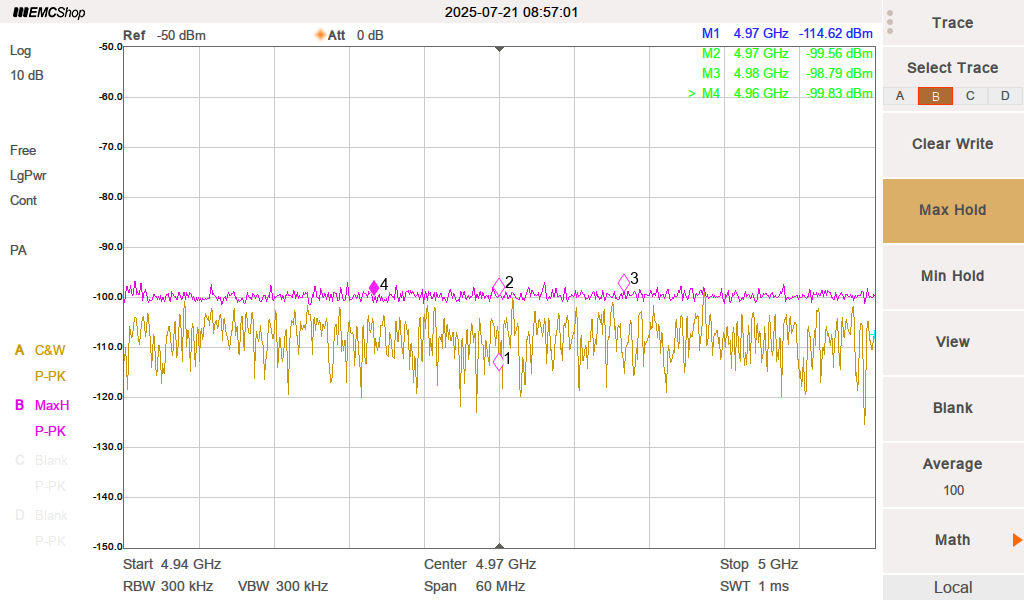Click the EMCShop logo
Viewport: 1024px width, 600px height.
click(x=49, y=13)
